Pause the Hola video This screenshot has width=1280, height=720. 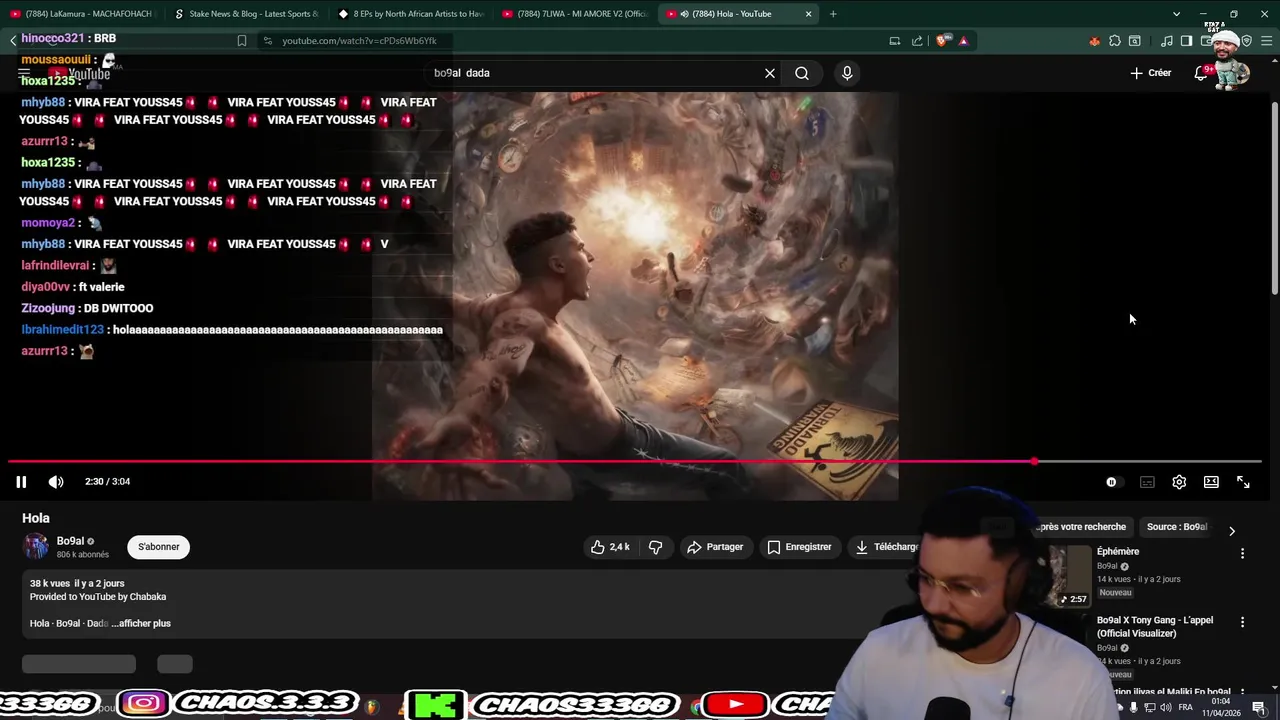click(x=20, y=482)
